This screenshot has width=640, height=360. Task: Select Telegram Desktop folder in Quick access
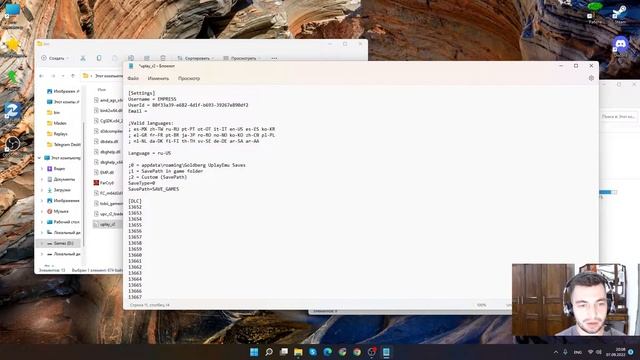(x=63, y=144)
